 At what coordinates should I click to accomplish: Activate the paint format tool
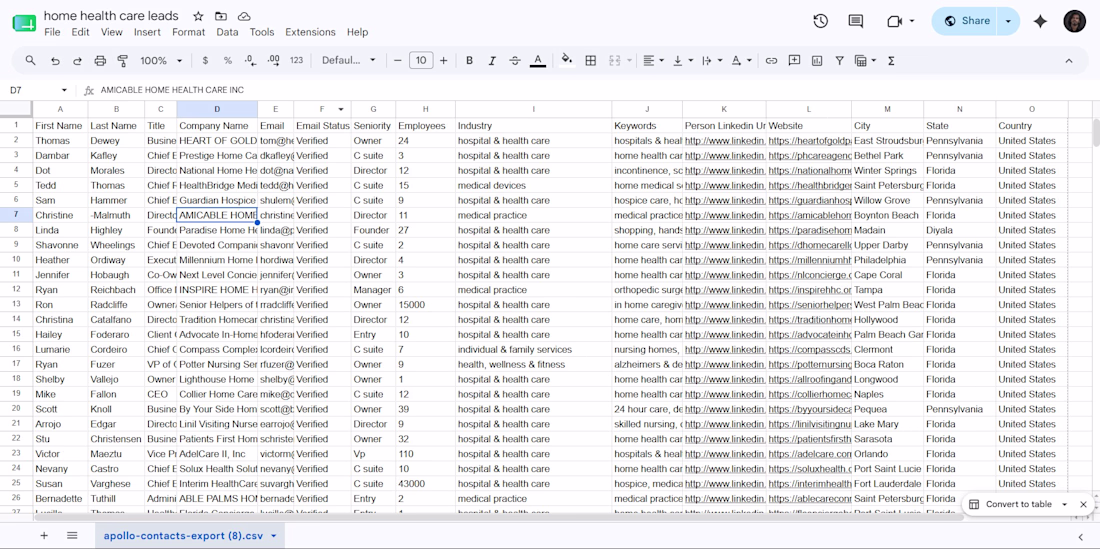click(123, 61)
